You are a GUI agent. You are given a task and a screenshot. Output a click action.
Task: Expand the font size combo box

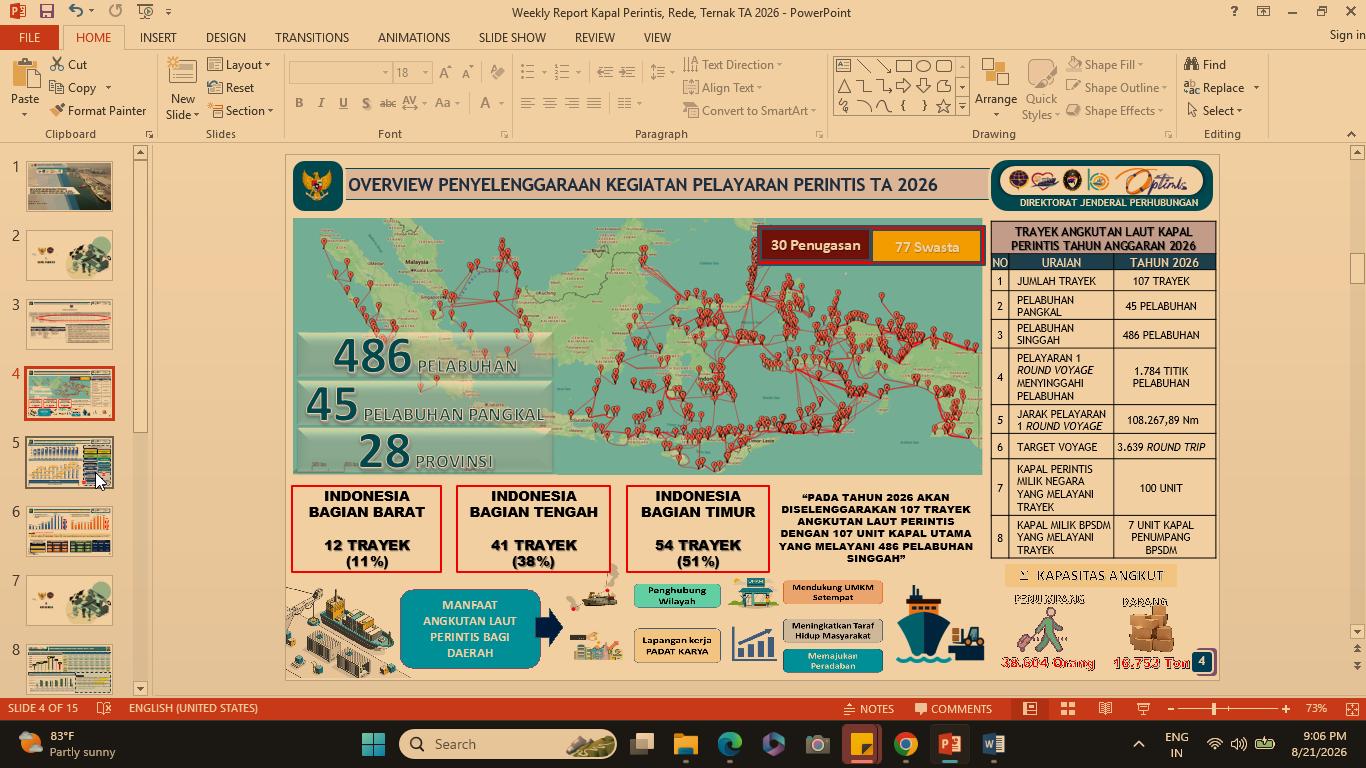pos(425,72)
